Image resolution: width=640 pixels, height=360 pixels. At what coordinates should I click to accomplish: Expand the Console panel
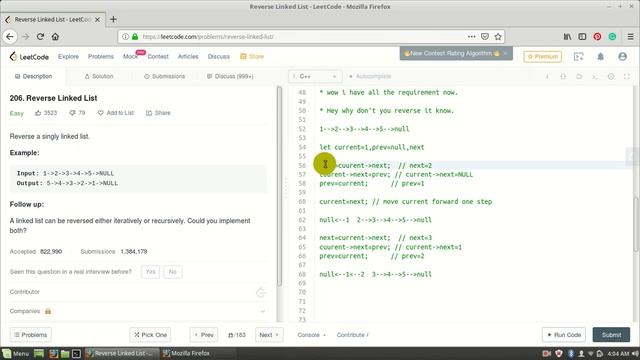[311, 335]
